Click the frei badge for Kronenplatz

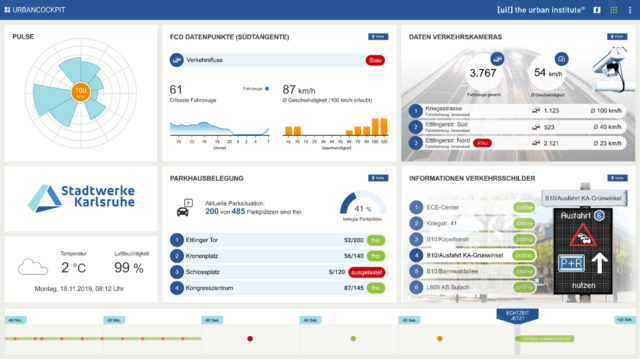tap(376, 256)
